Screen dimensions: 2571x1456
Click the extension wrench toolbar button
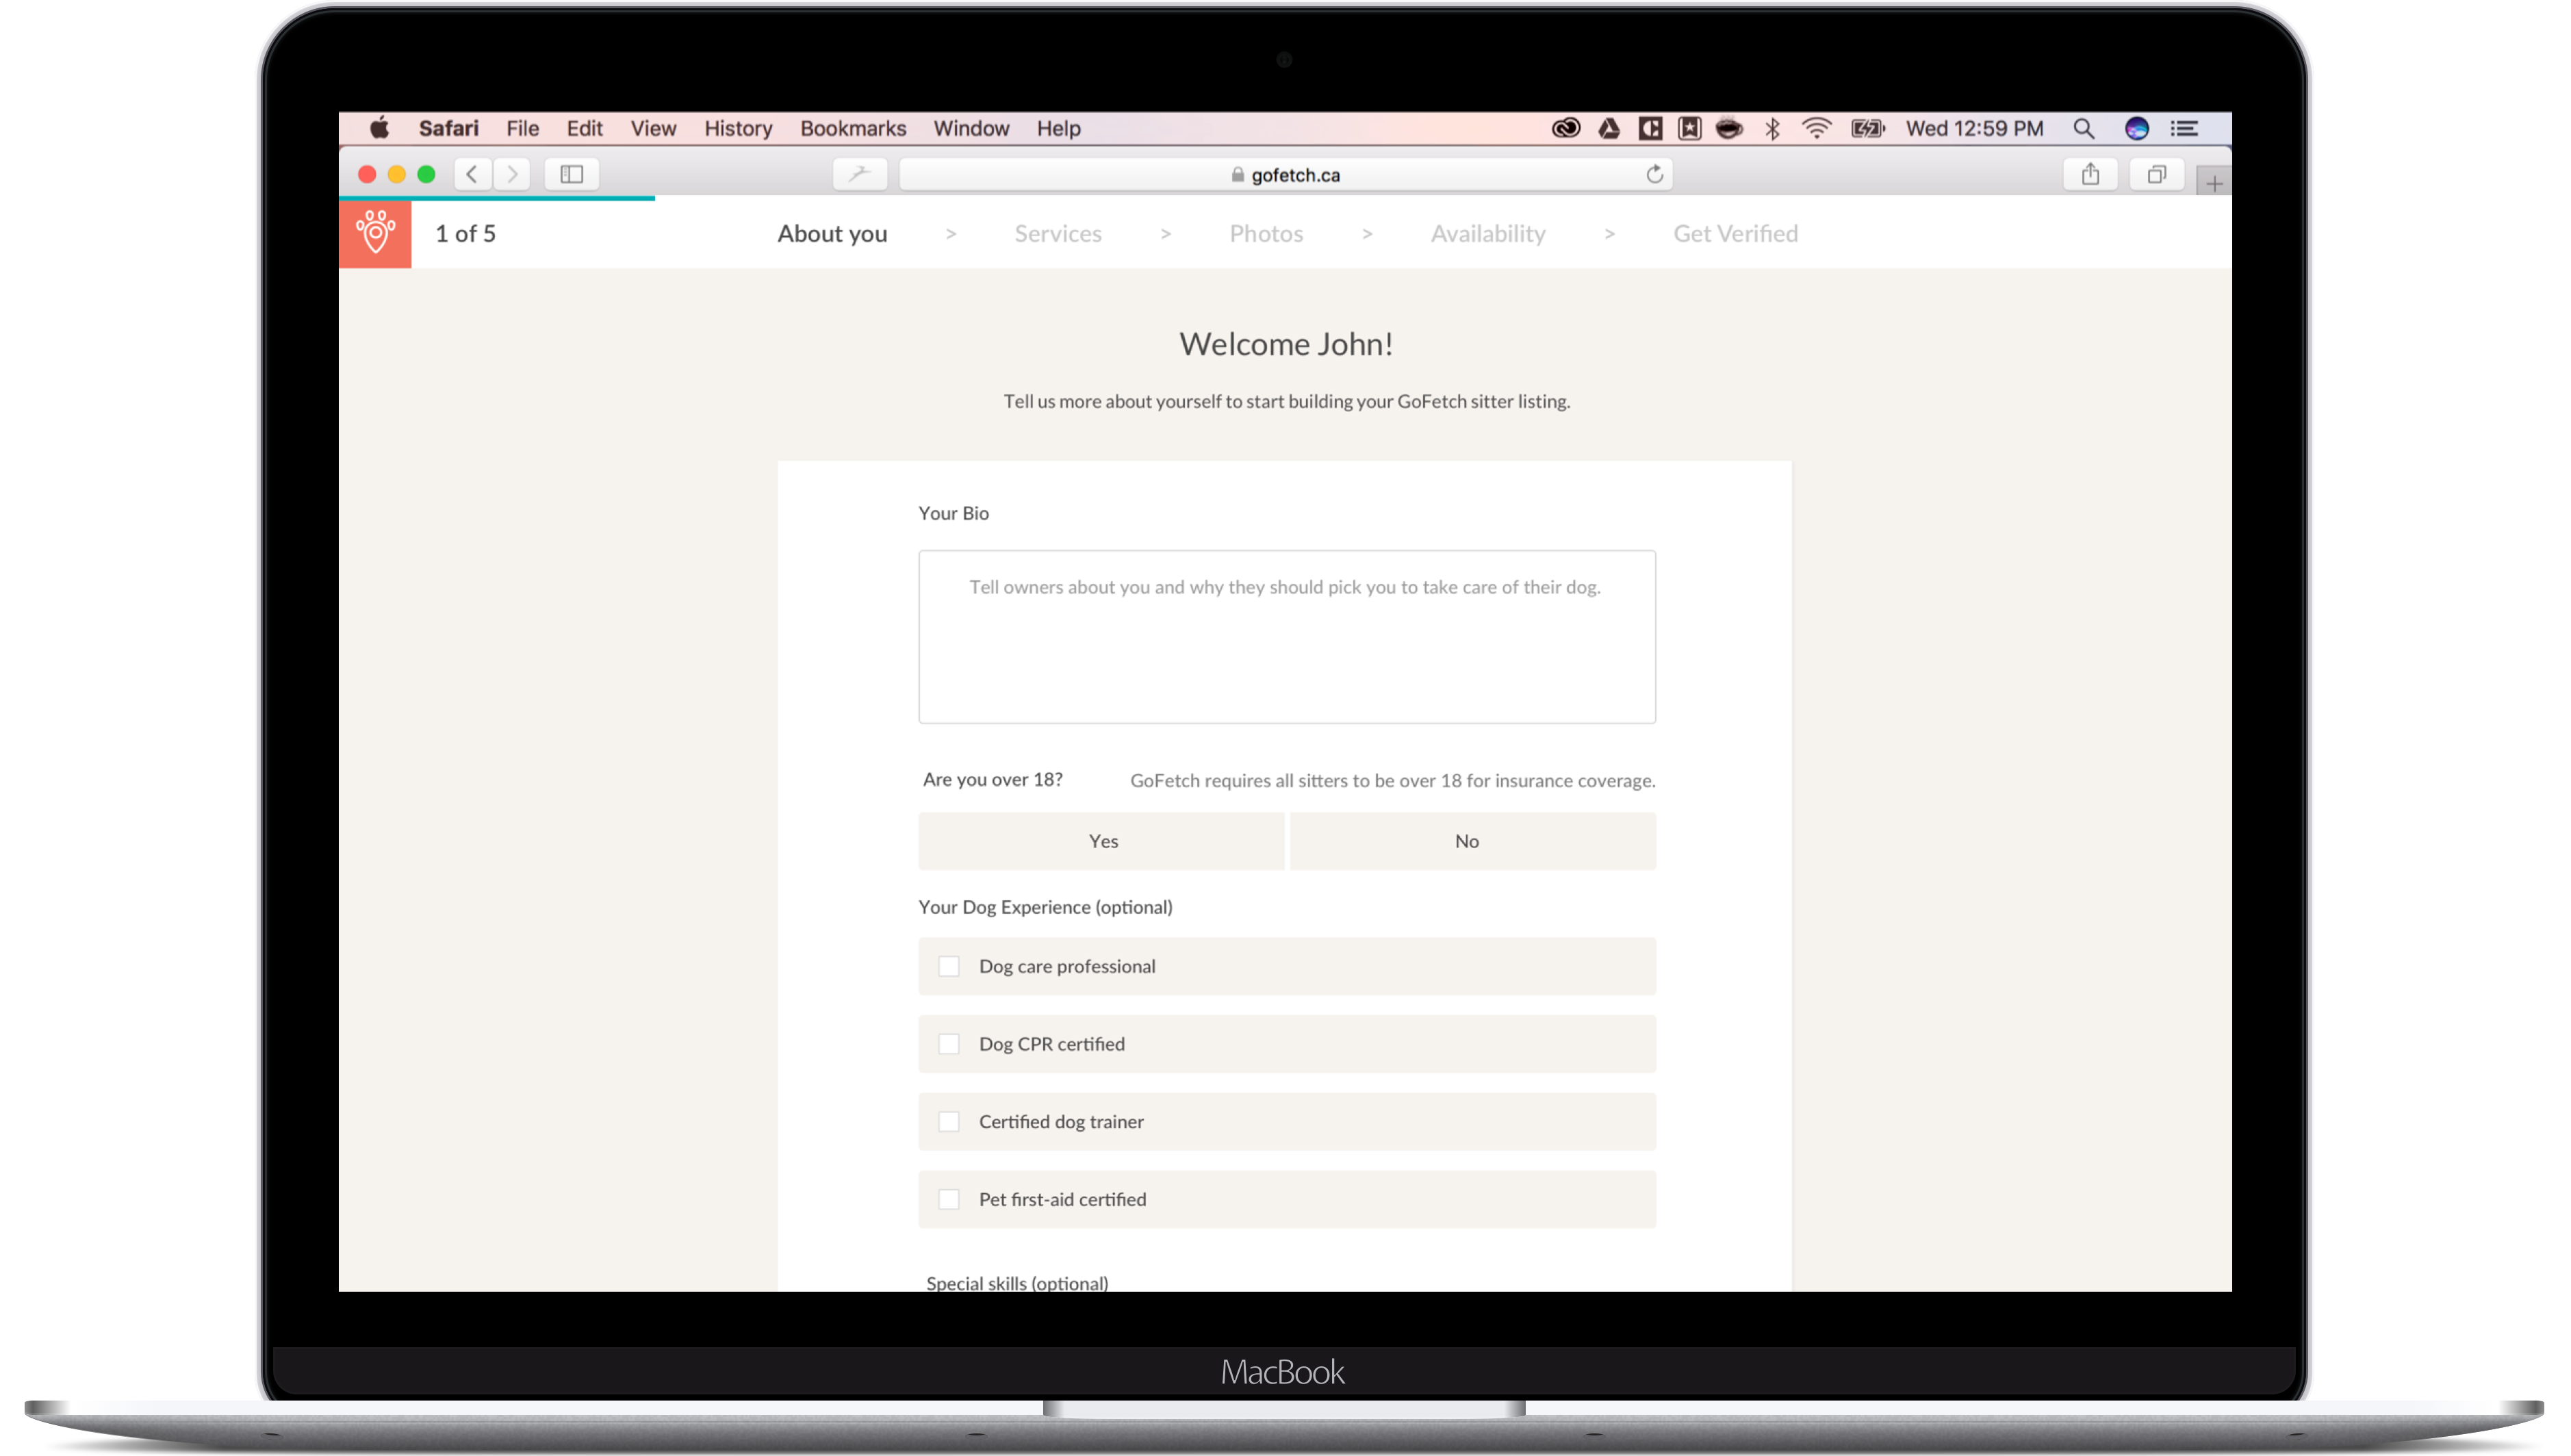tap(860, 174)
